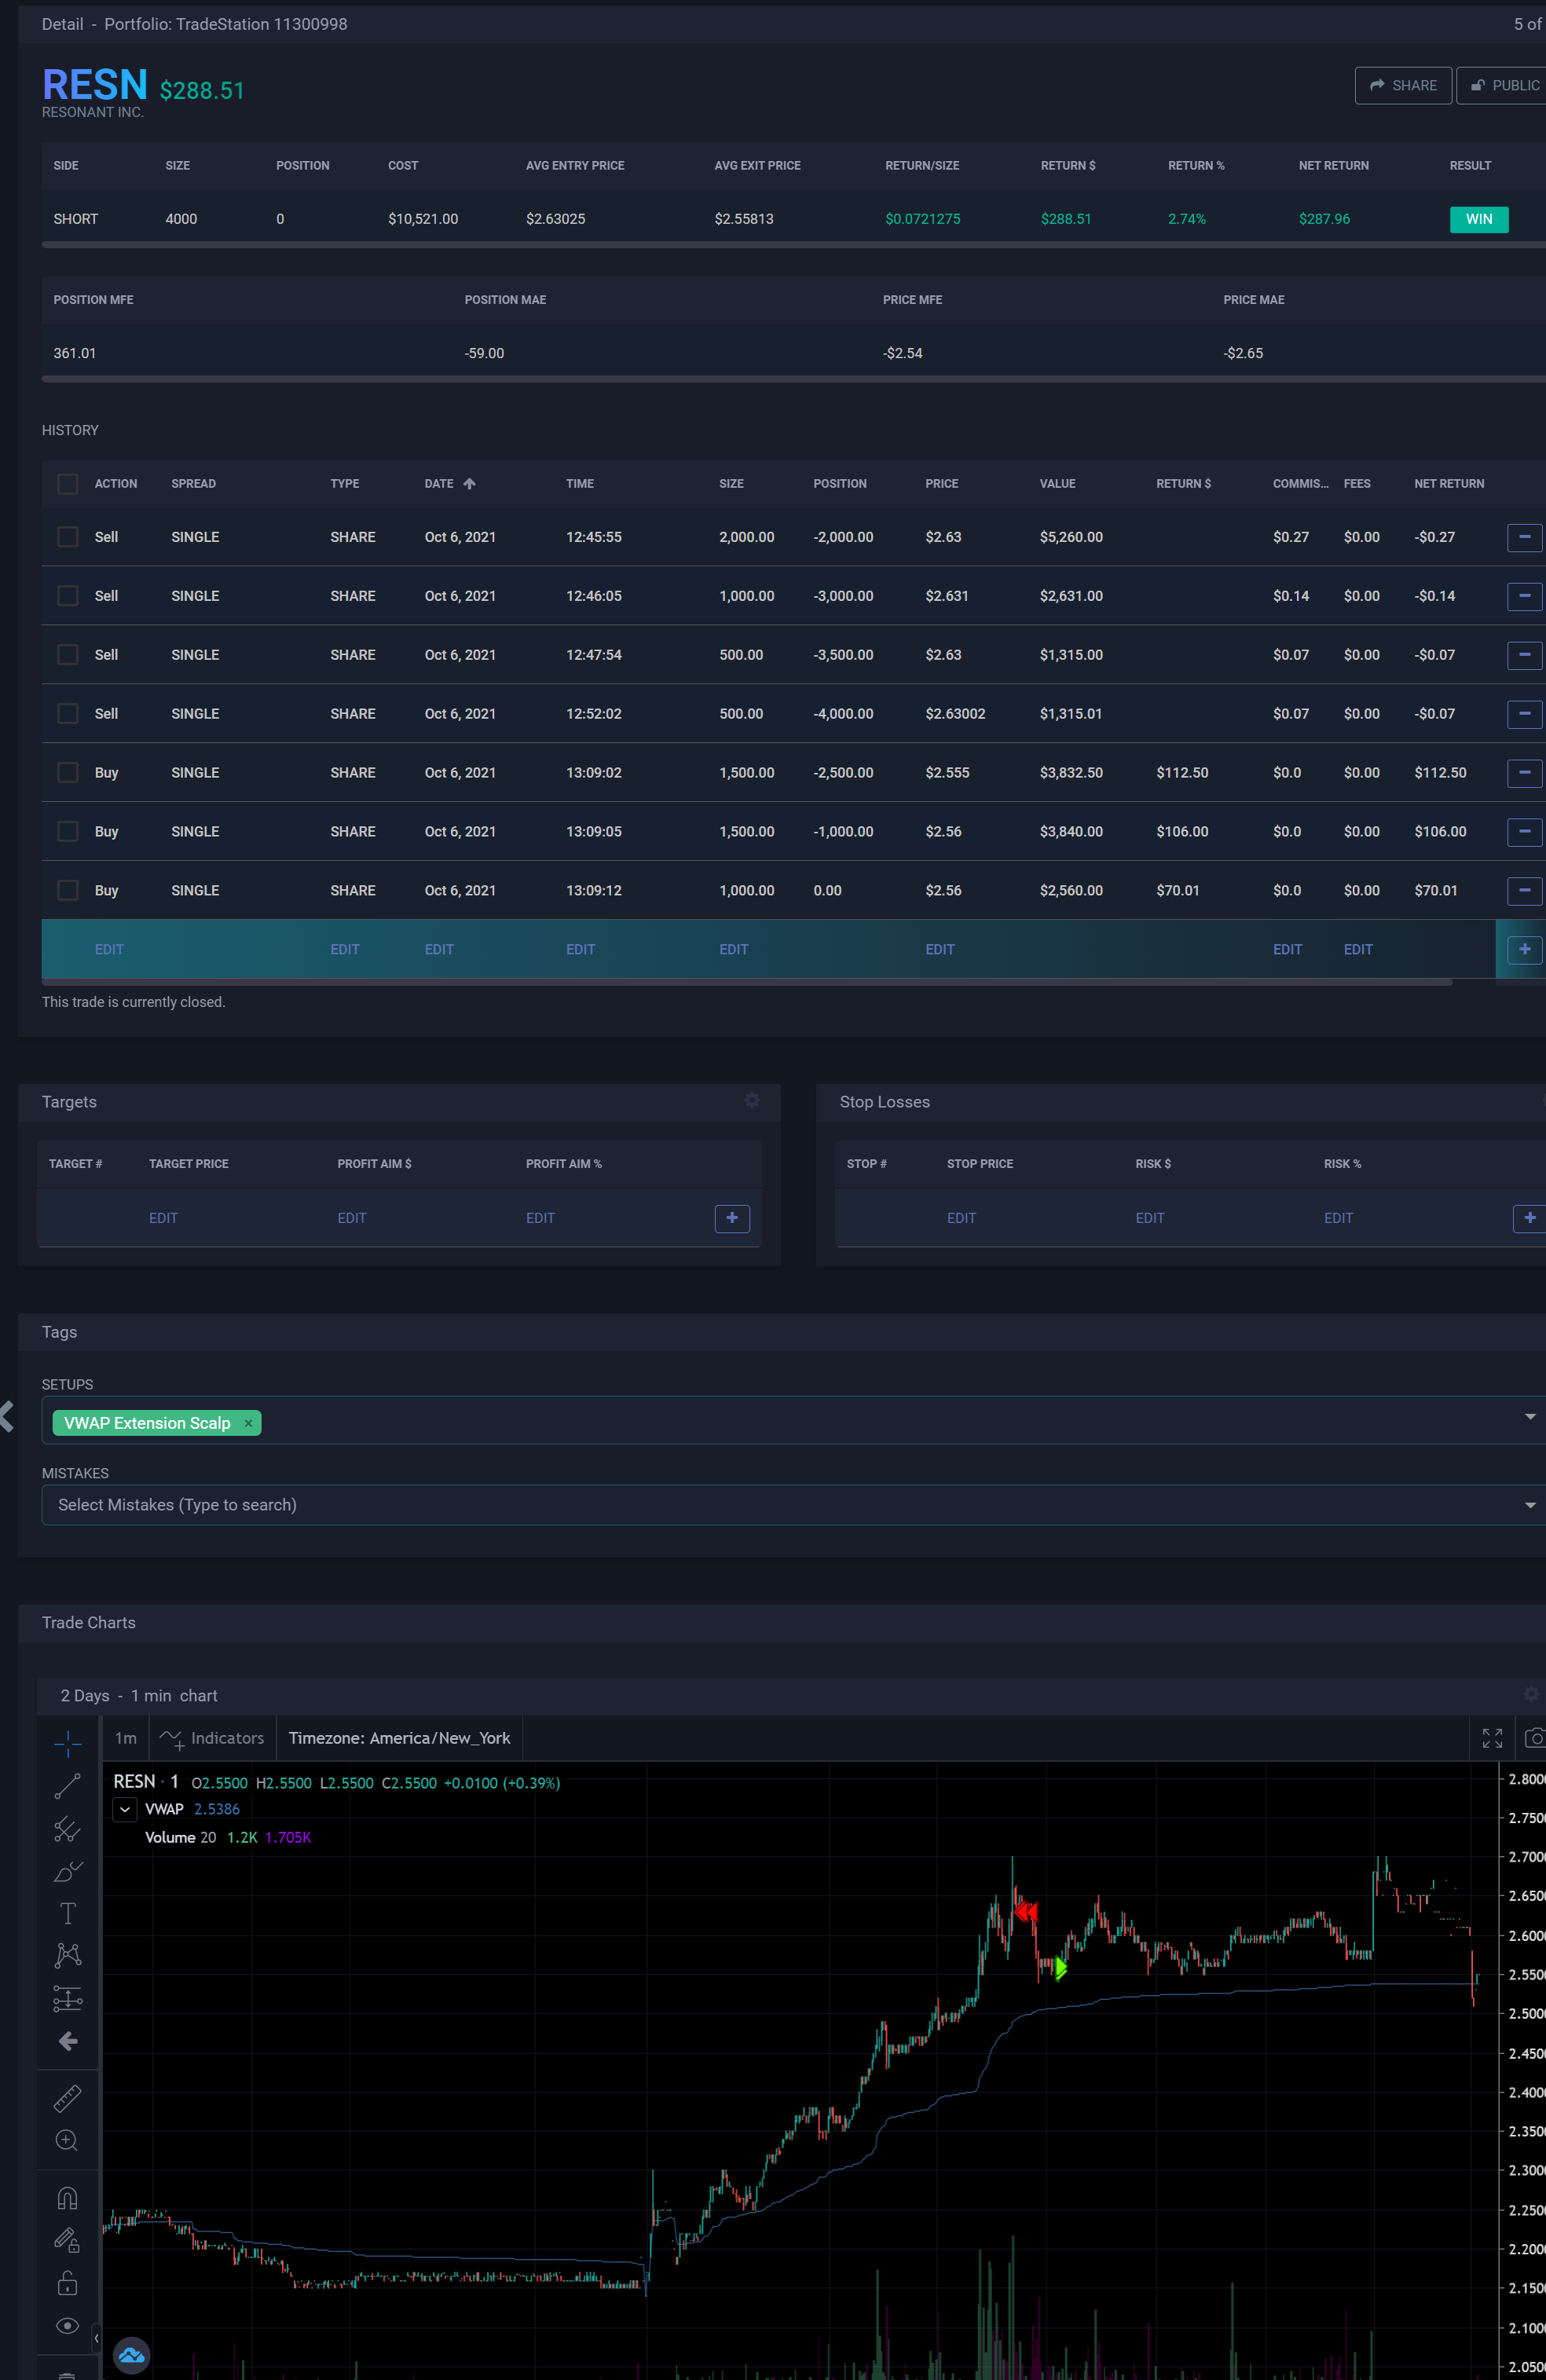Open the Indicators menu
Image resolution: width=1546 pixels, height=2380 pixels.
(213, 1738)
